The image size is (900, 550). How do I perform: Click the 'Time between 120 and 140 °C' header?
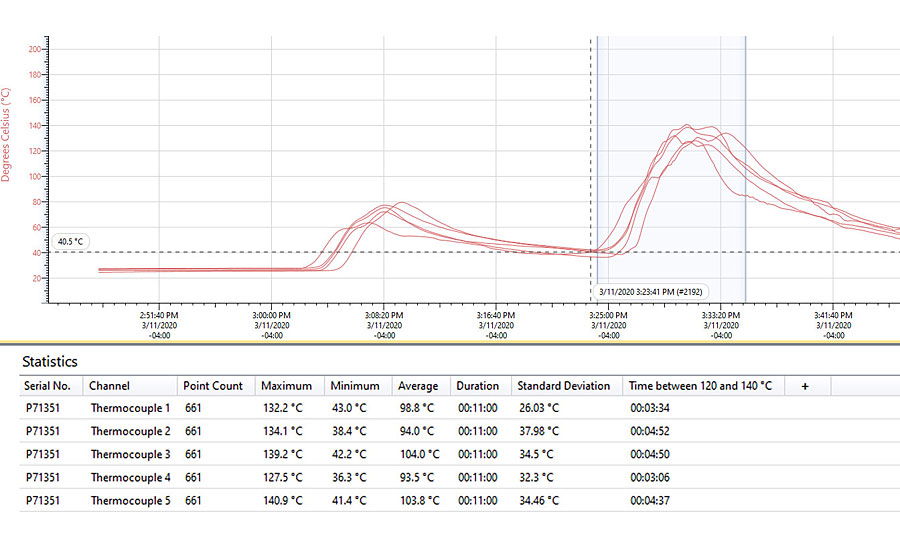(700, 386)
